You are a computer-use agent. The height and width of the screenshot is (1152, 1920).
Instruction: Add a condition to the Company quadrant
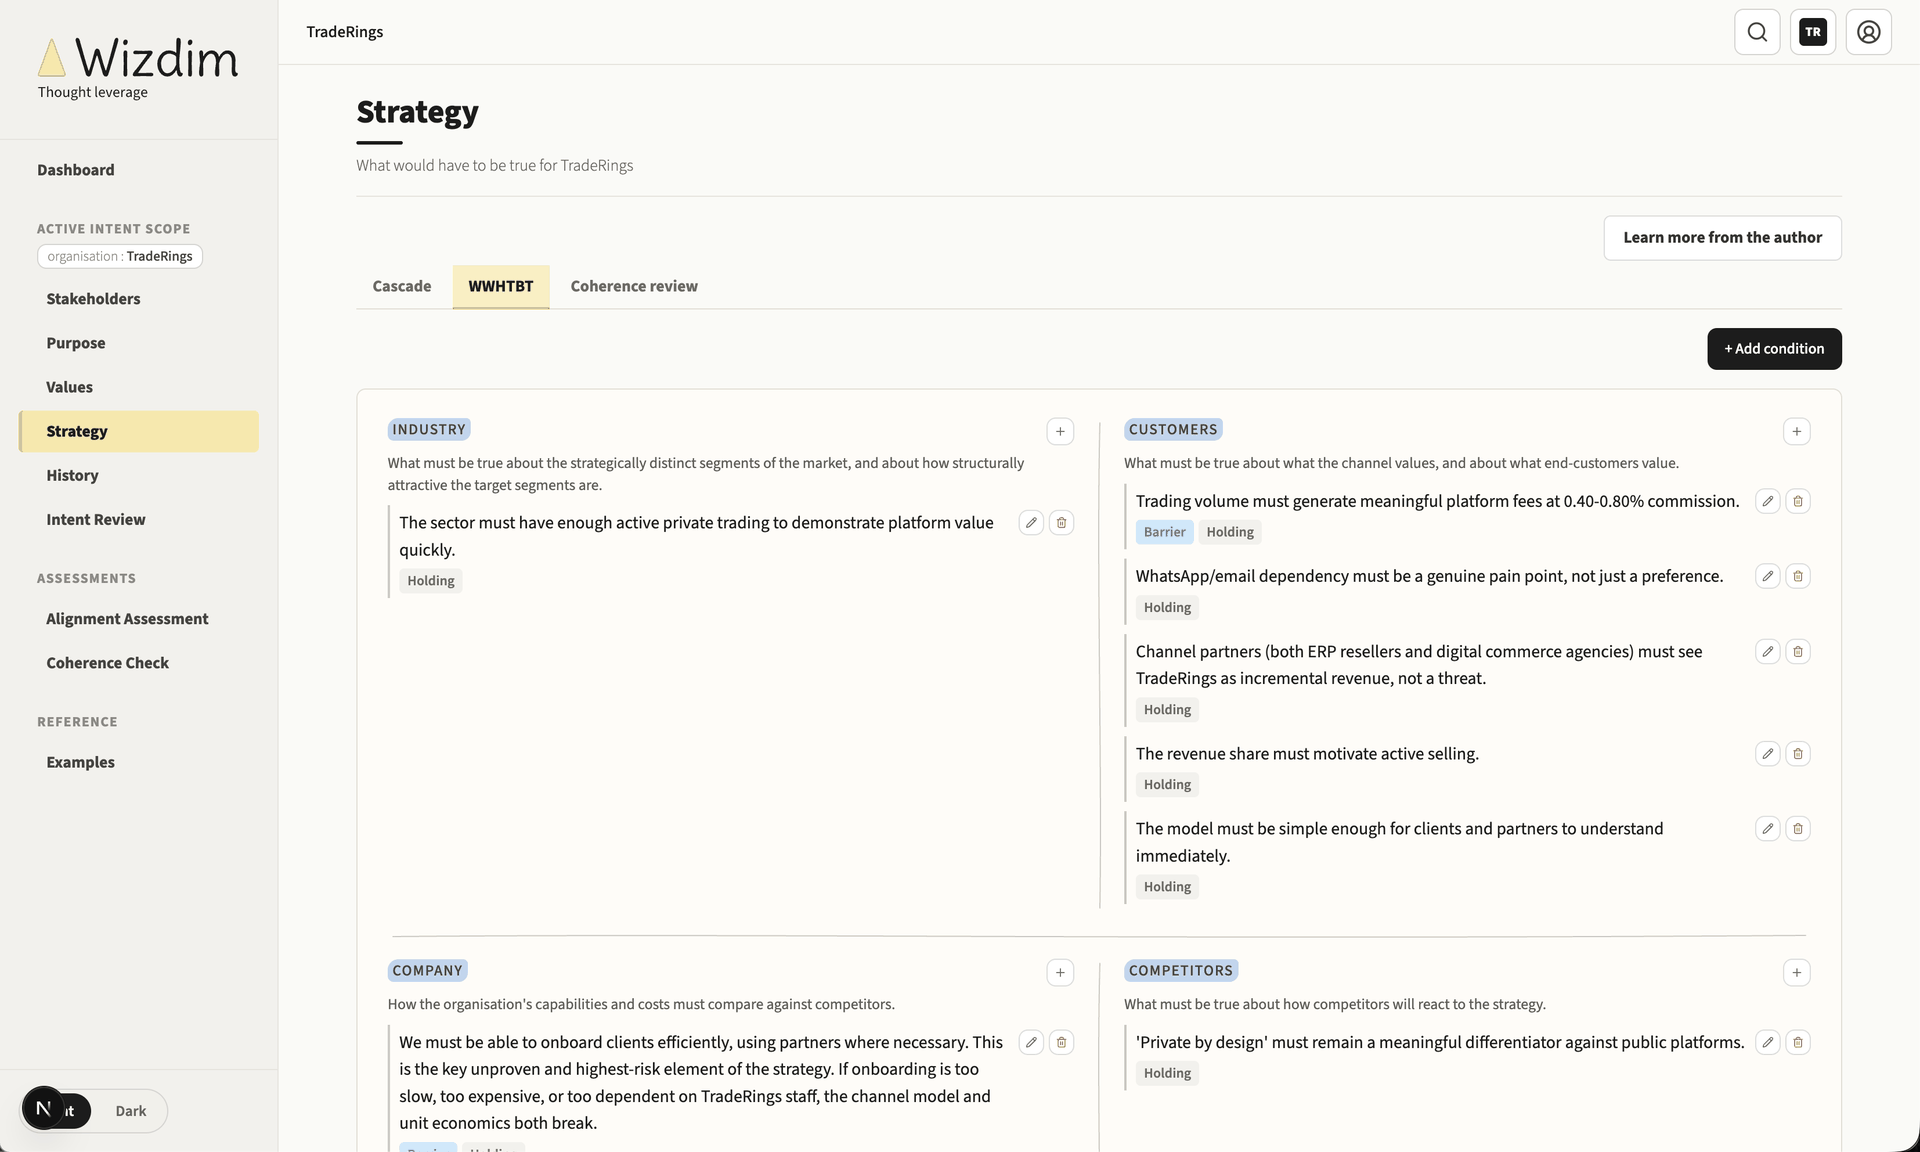click(1060, 972)
